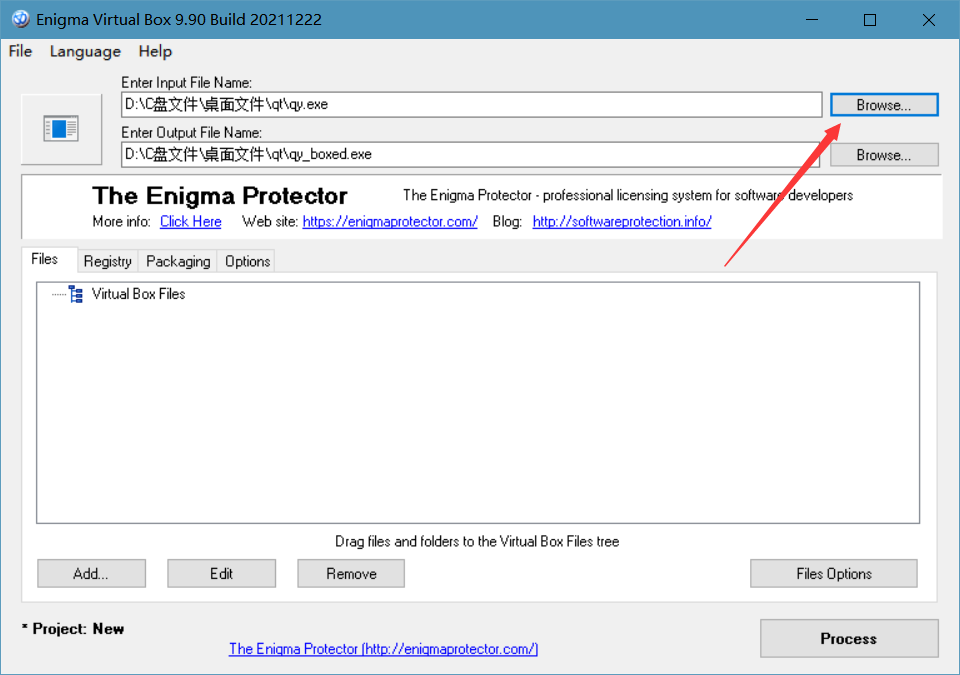Focus the Input File Name field
960x675 pixels.
pos(471,105)
